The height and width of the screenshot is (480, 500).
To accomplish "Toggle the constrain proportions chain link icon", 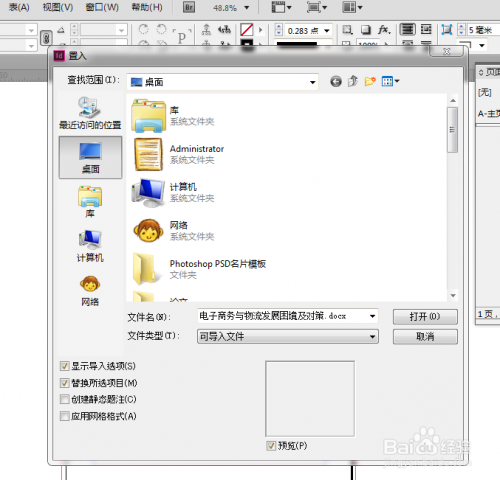I will [x=46, y=38].
